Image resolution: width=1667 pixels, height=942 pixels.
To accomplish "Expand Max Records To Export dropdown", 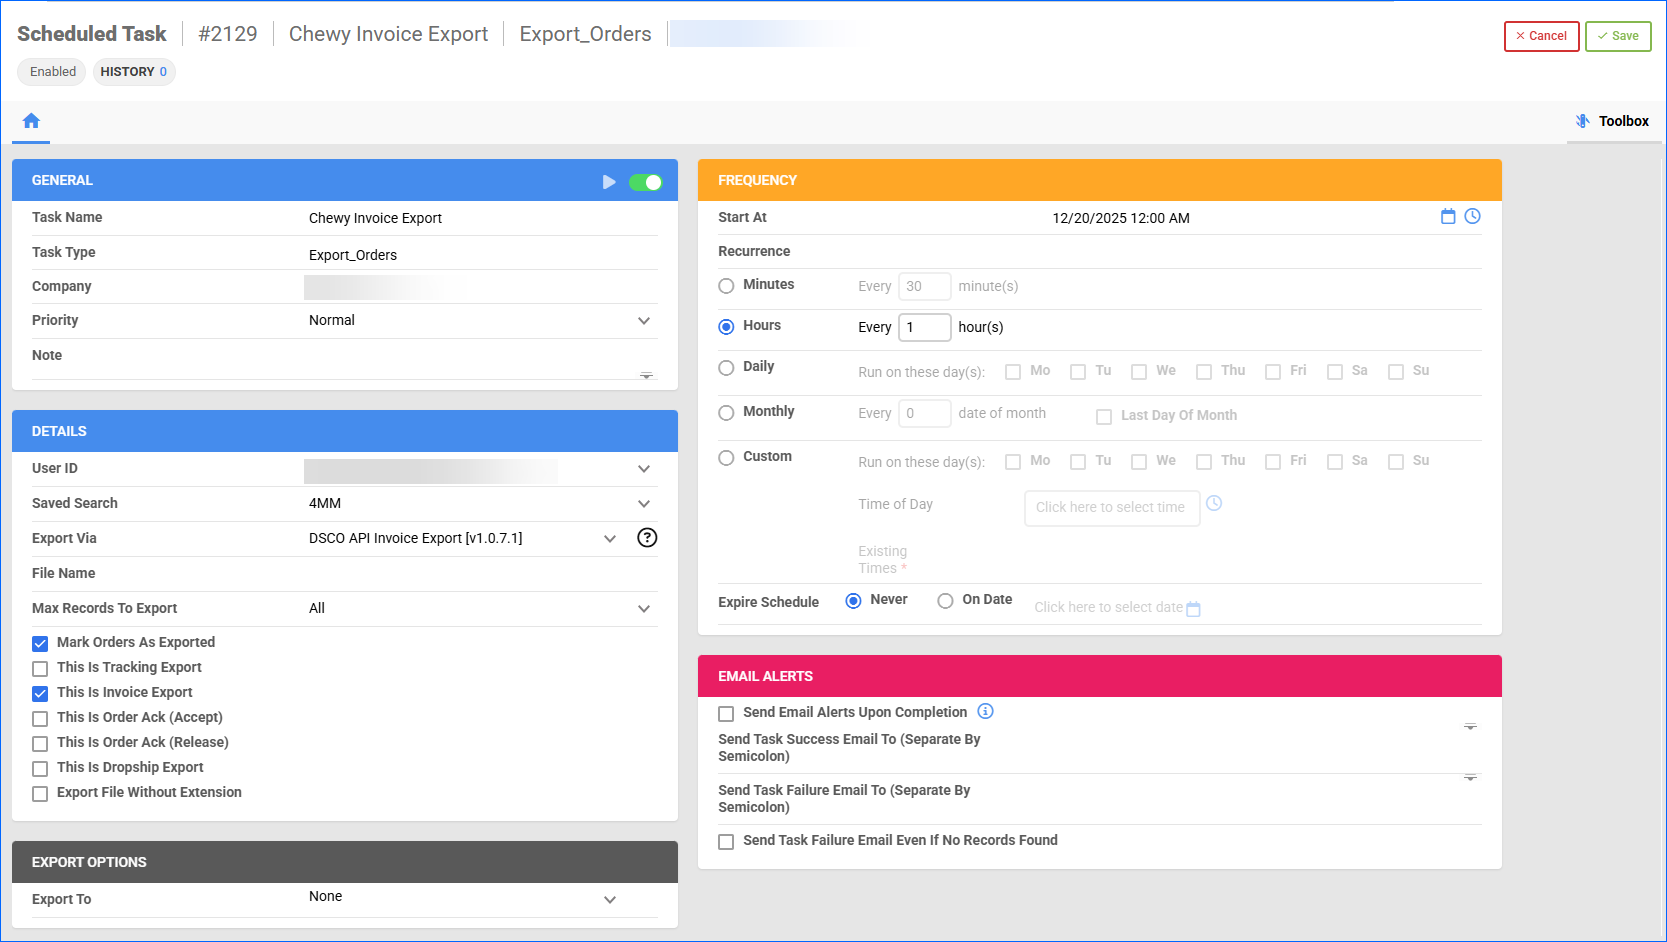I will 644,609.
